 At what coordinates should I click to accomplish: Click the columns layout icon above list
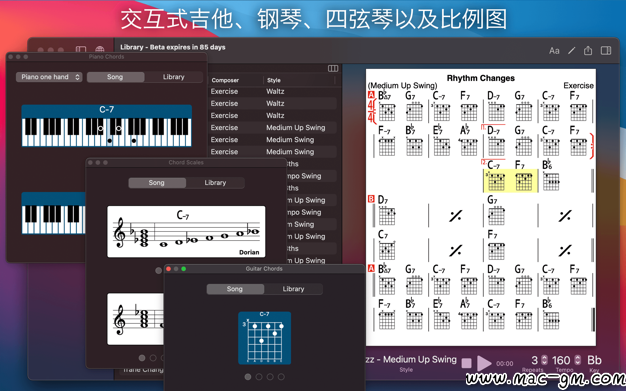click(333, 68)
